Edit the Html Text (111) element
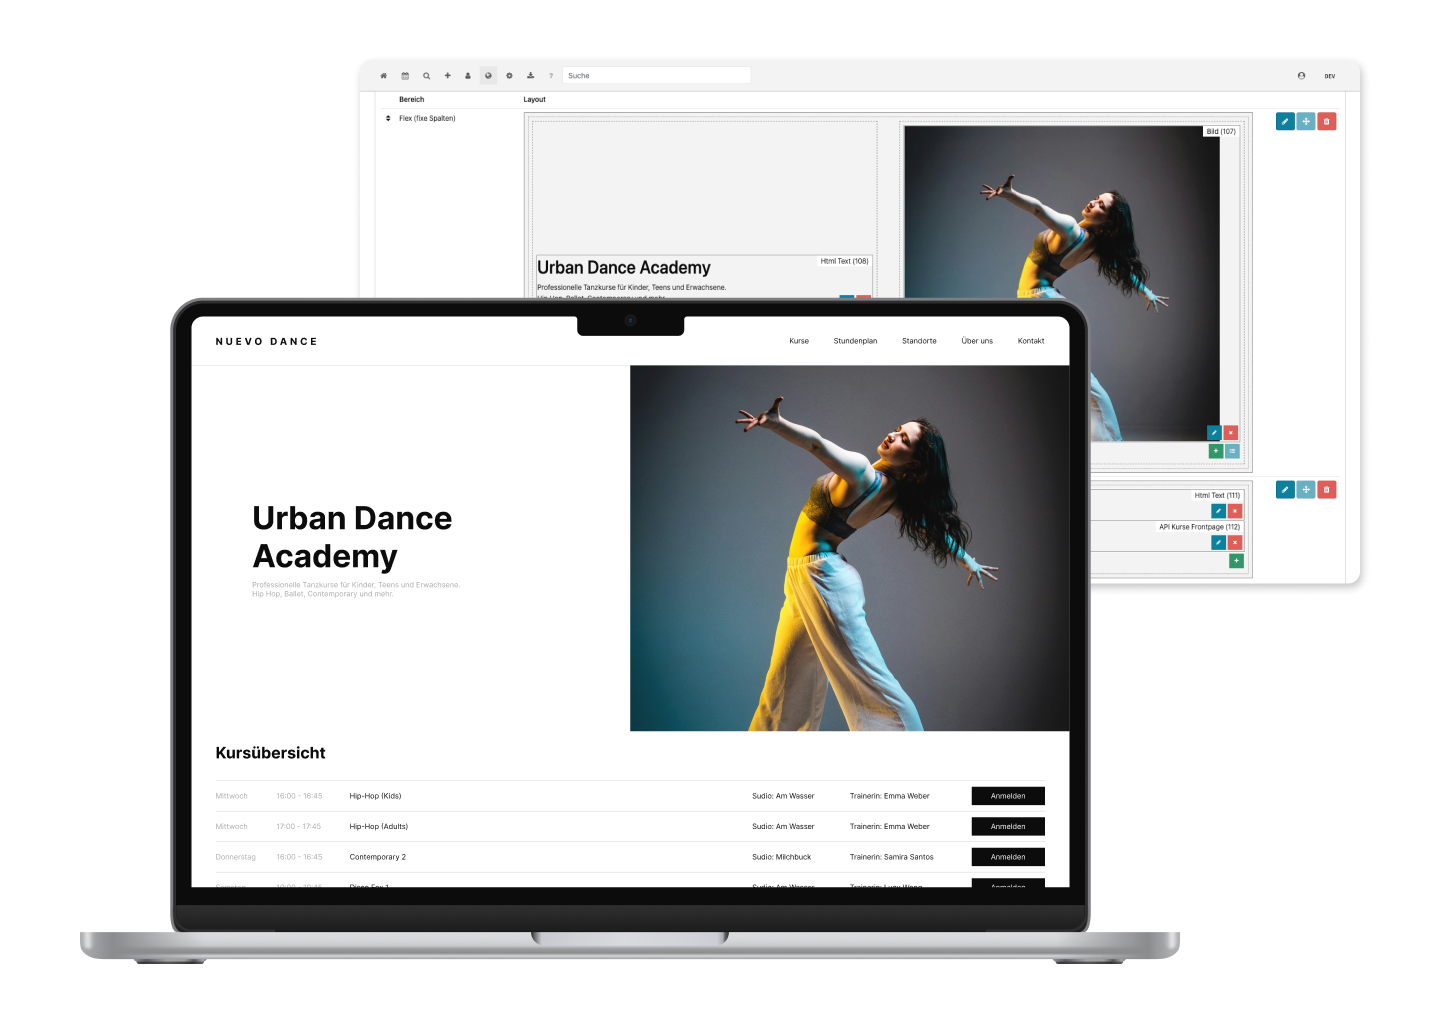This screenshot has height=1024, width=1440. [1218, 511]
